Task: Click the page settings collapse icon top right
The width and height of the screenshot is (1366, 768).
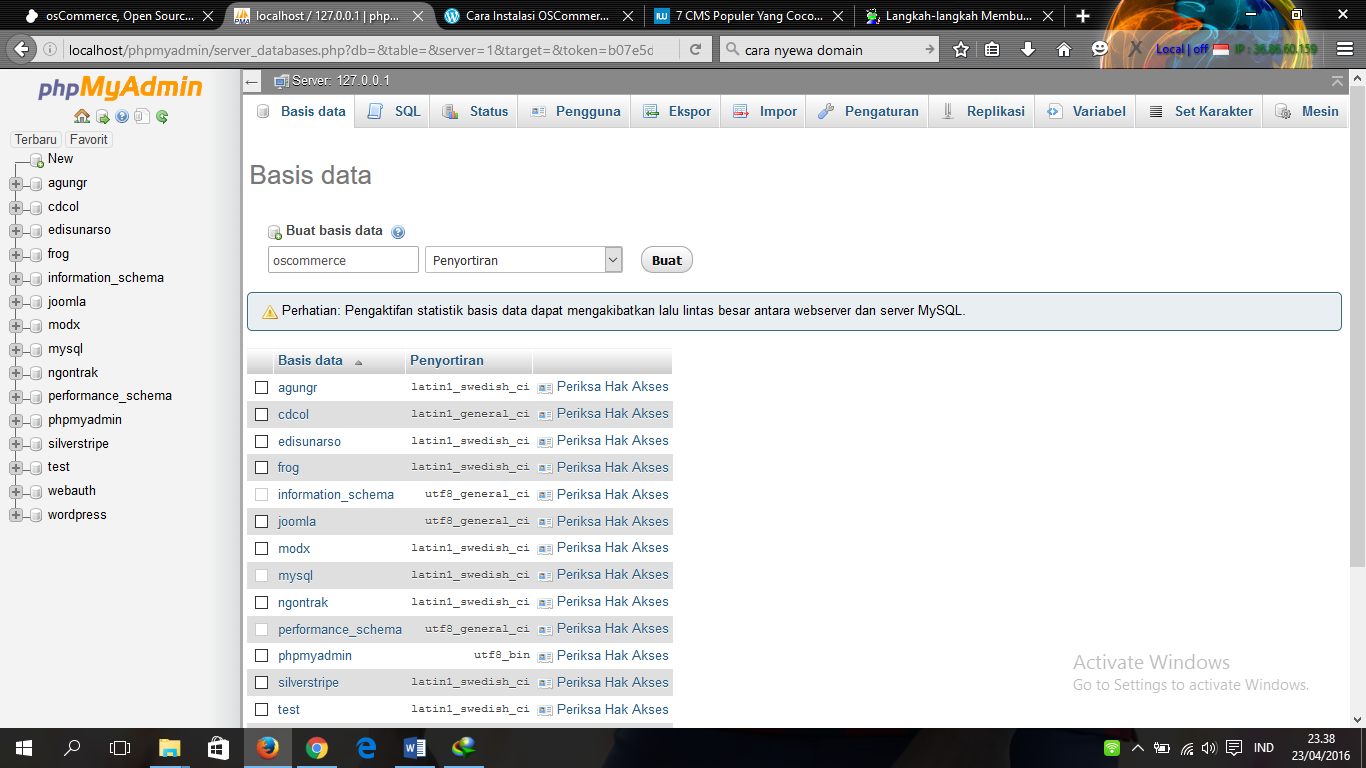Action: pos(1338,81)
